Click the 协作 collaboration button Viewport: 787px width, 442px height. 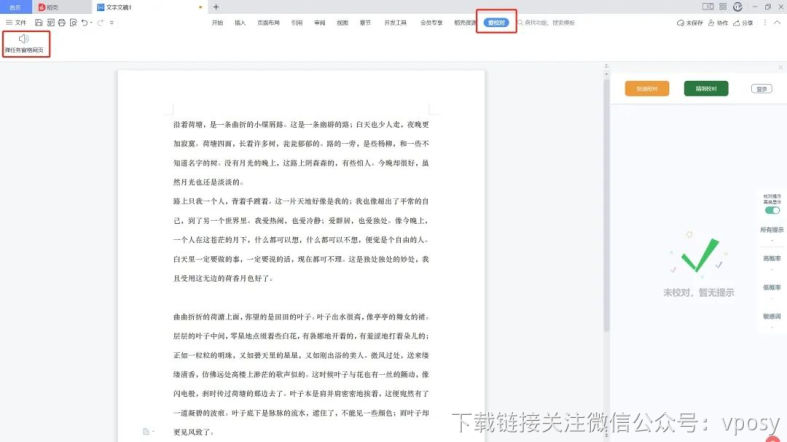718,23
